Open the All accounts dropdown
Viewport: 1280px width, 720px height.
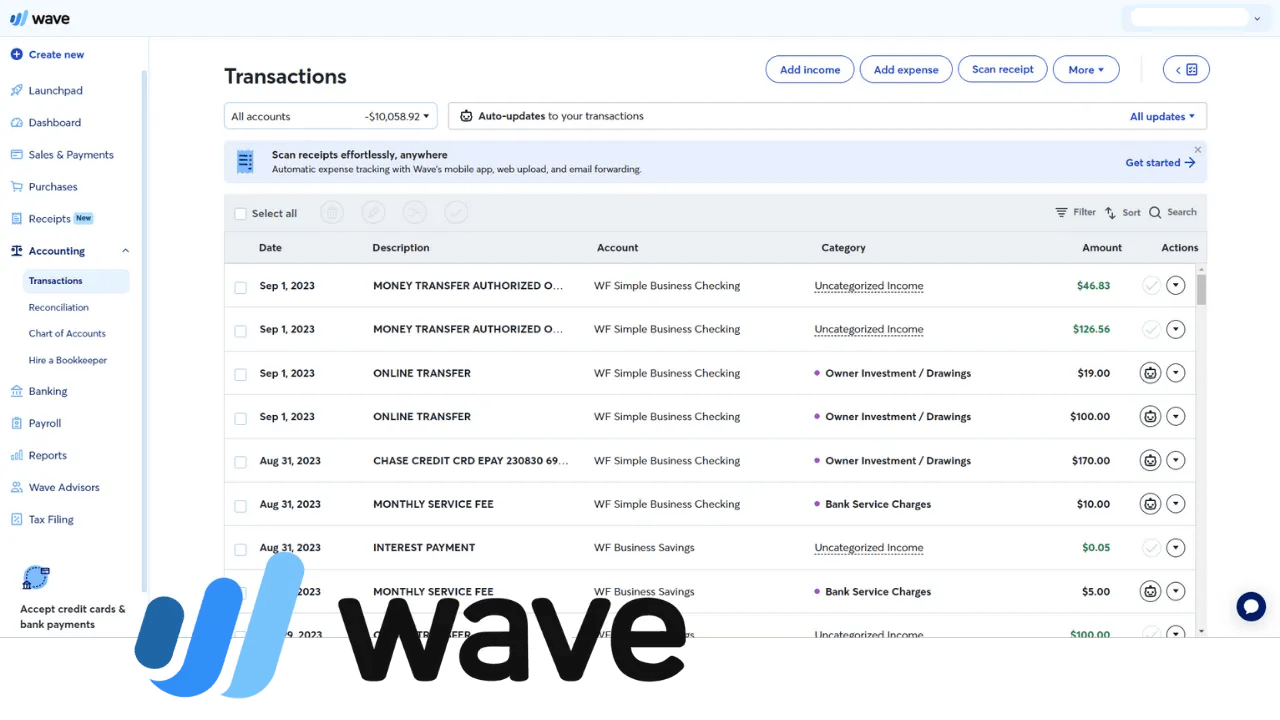click(x=331, y=116)
